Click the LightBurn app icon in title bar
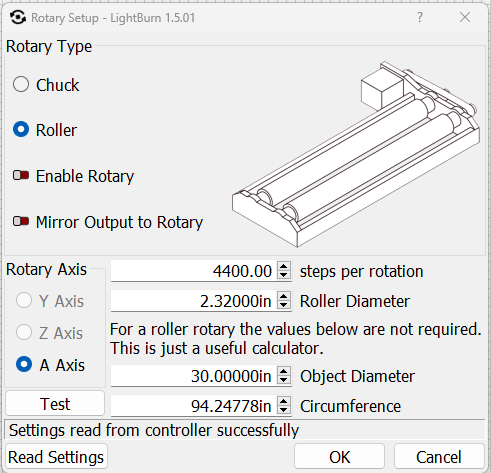This screenshot has height=473, width=491. 18,17
